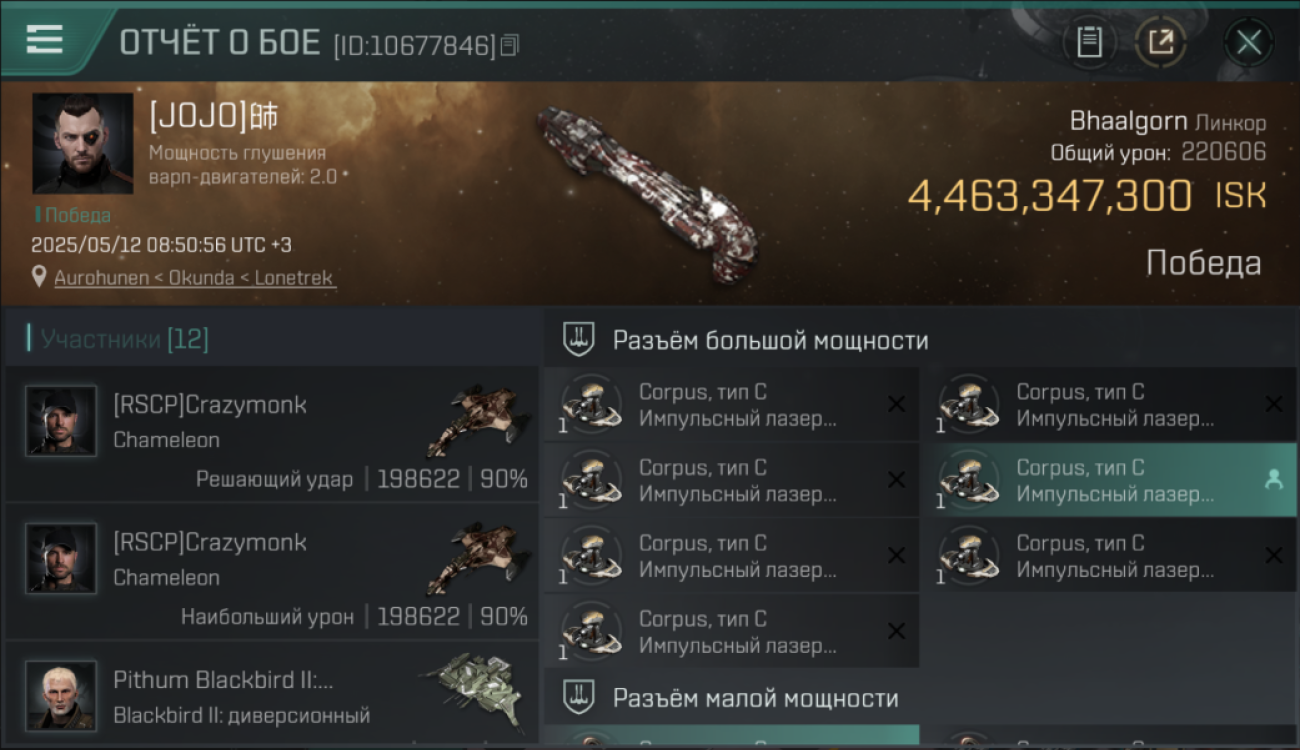Close the battle report window
Image resolution: width=1300 pixels, height=750 pixels.
point(1249,42)
